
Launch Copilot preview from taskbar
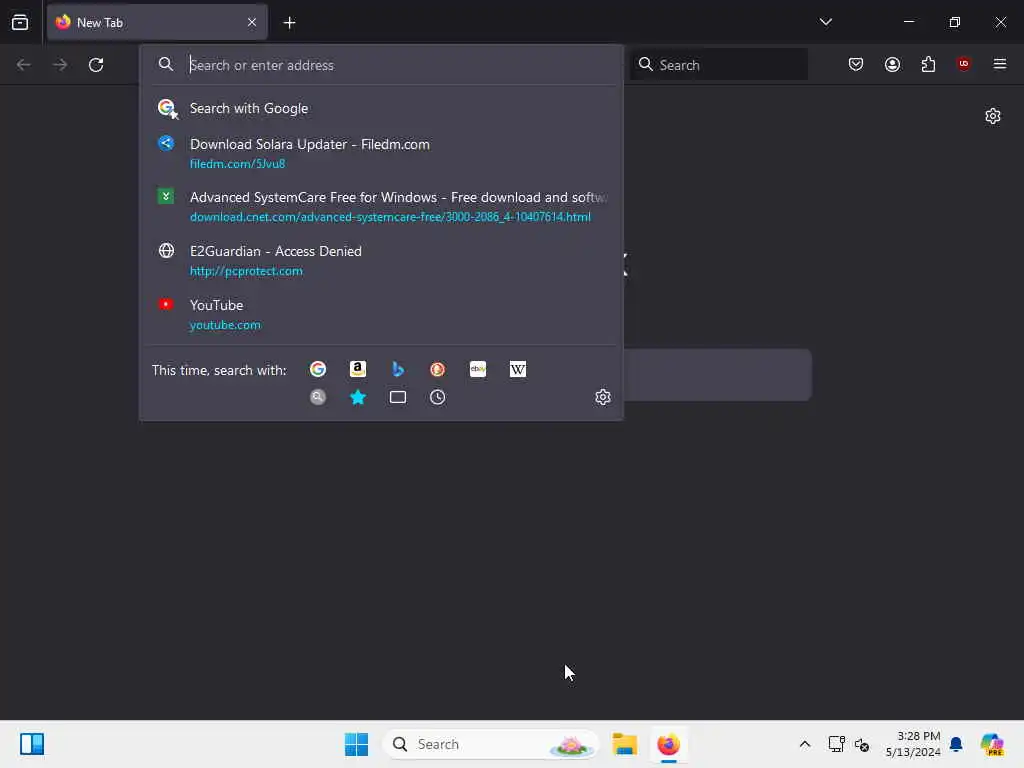[x=992, y=744]
